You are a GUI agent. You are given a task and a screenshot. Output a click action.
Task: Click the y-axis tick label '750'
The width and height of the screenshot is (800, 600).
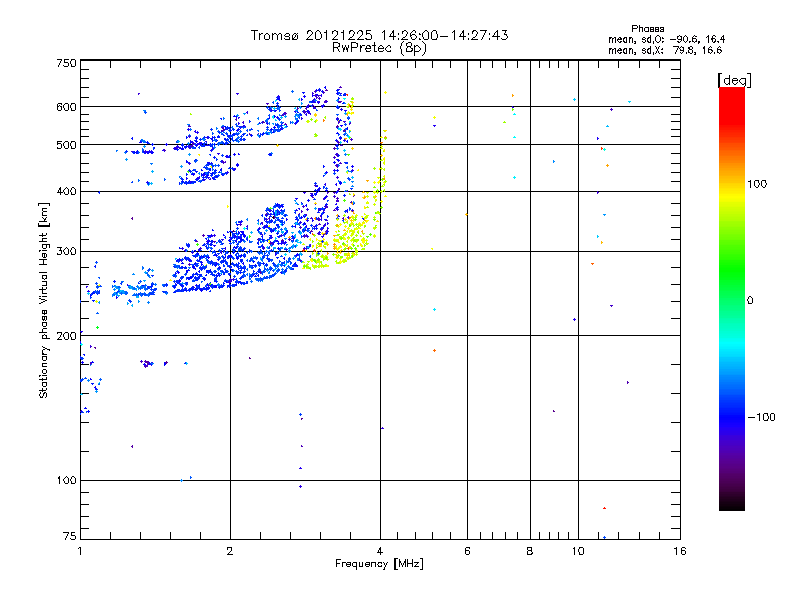tap(66, 63)
